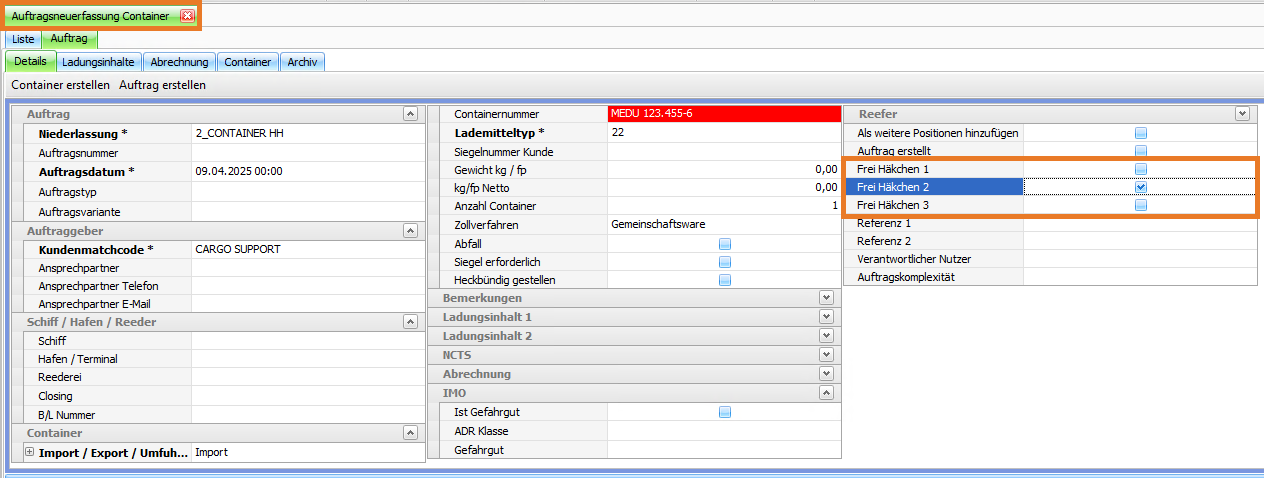Viewport: 1264px width, 478px height.
Task: Open the Abrechnung tab
Action: pos(179,62)
